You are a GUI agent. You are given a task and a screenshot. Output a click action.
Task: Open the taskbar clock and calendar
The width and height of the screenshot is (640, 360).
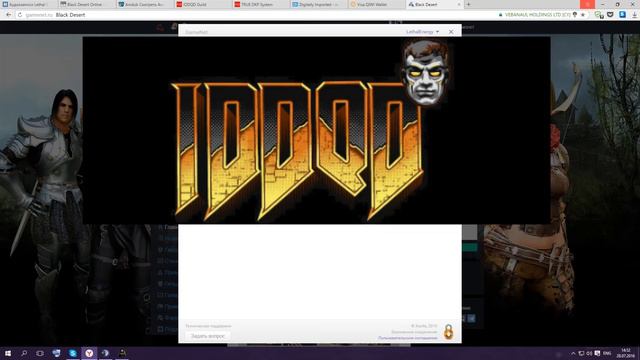click(626, 353)
